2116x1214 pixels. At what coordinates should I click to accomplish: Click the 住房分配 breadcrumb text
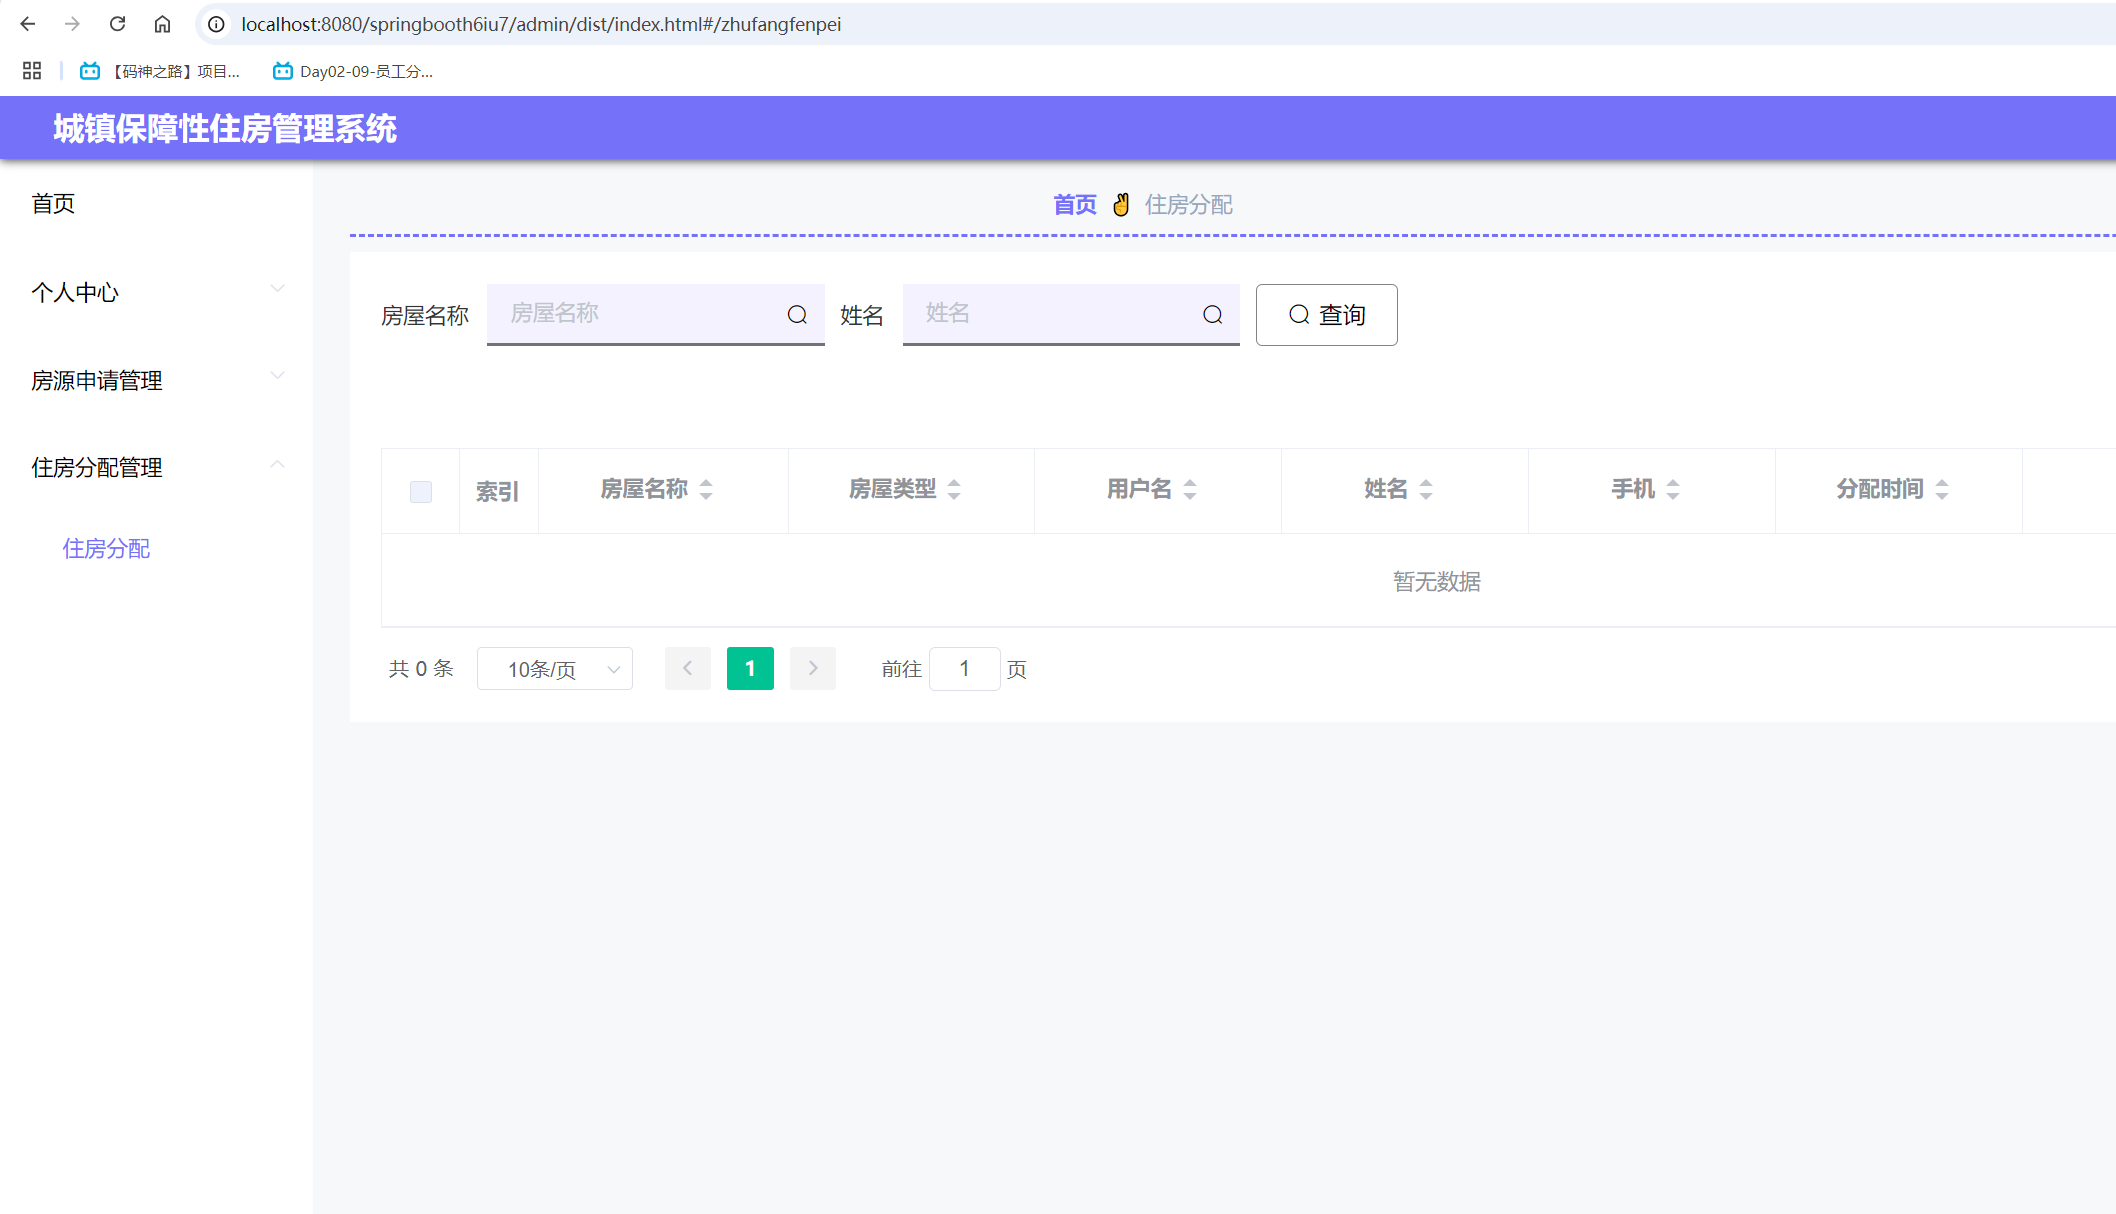pyautogui.click(x=1189, y=205)
